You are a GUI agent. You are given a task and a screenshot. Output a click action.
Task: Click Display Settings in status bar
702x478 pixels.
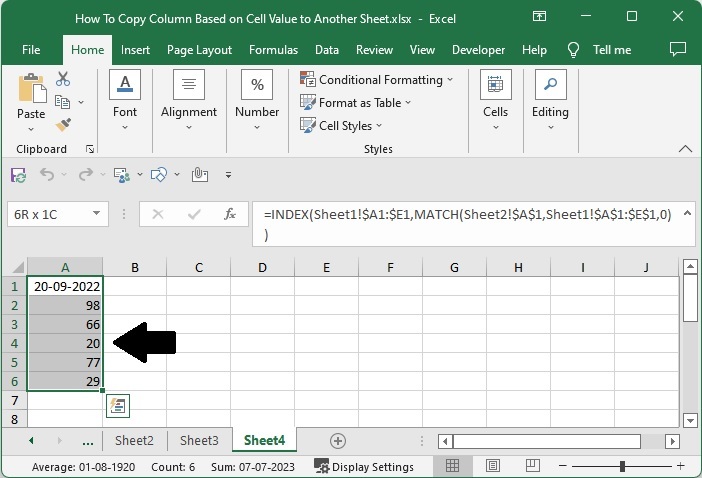coord(364,467)
